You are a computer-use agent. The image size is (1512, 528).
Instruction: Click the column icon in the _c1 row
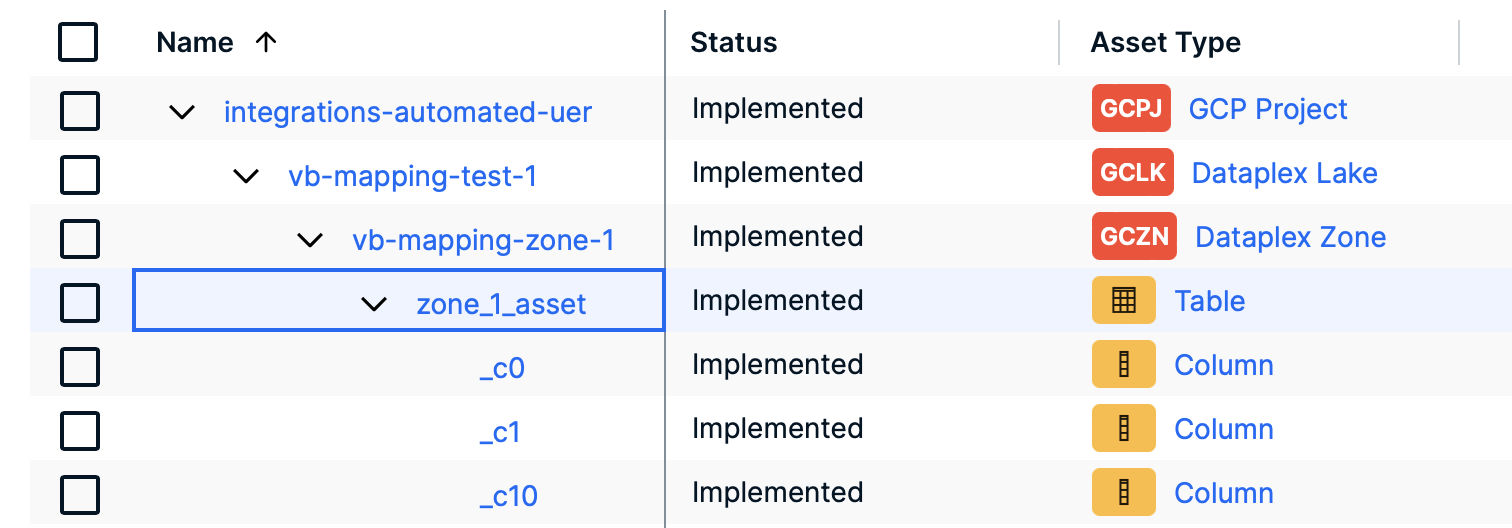(1124, 429)
